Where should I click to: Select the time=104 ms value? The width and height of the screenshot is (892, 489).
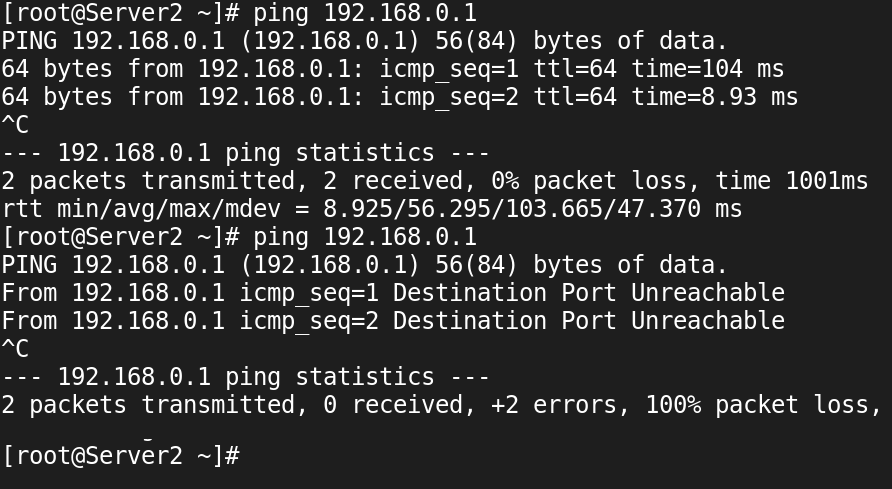tap(708, 69)
